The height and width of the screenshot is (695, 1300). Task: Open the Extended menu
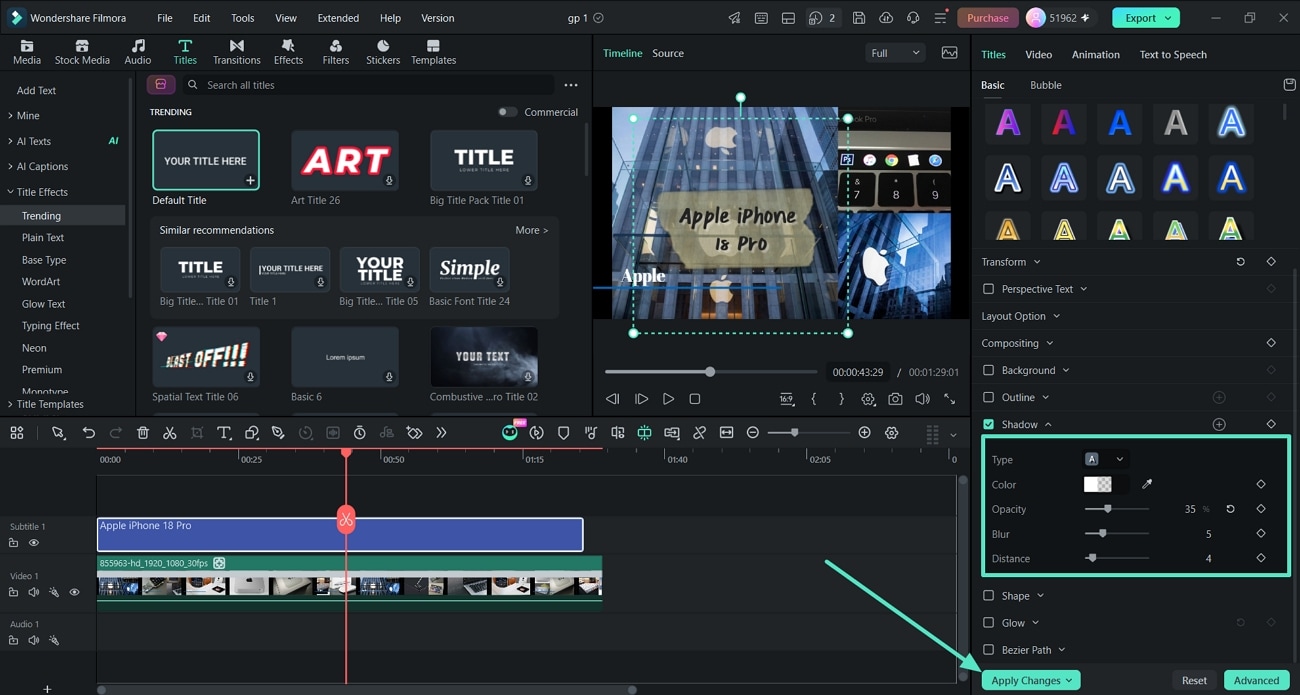[338, 18]
